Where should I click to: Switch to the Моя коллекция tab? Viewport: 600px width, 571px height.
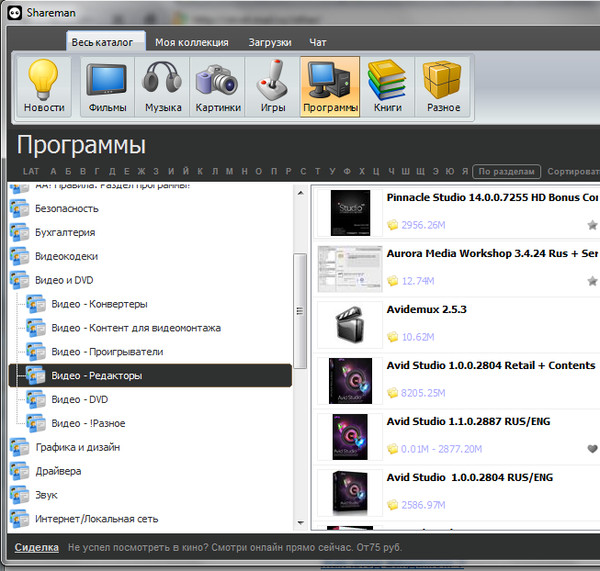192,42
